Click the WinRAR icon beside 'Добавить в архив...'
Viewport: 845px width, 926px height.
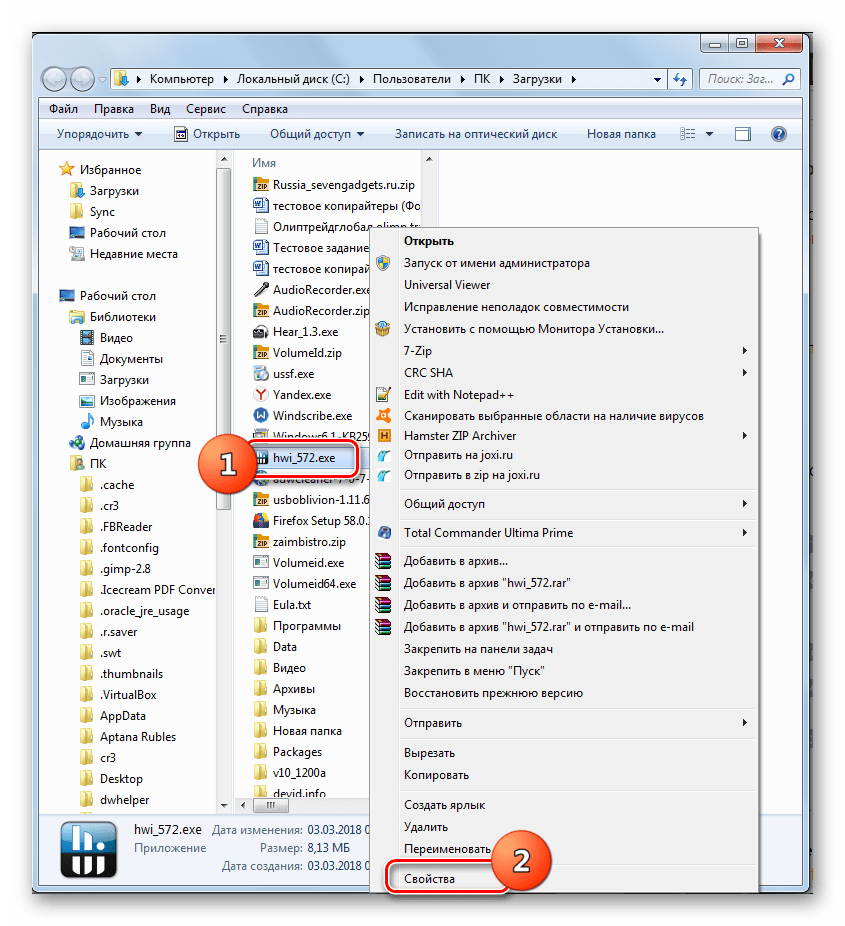(x=383, y=561)
